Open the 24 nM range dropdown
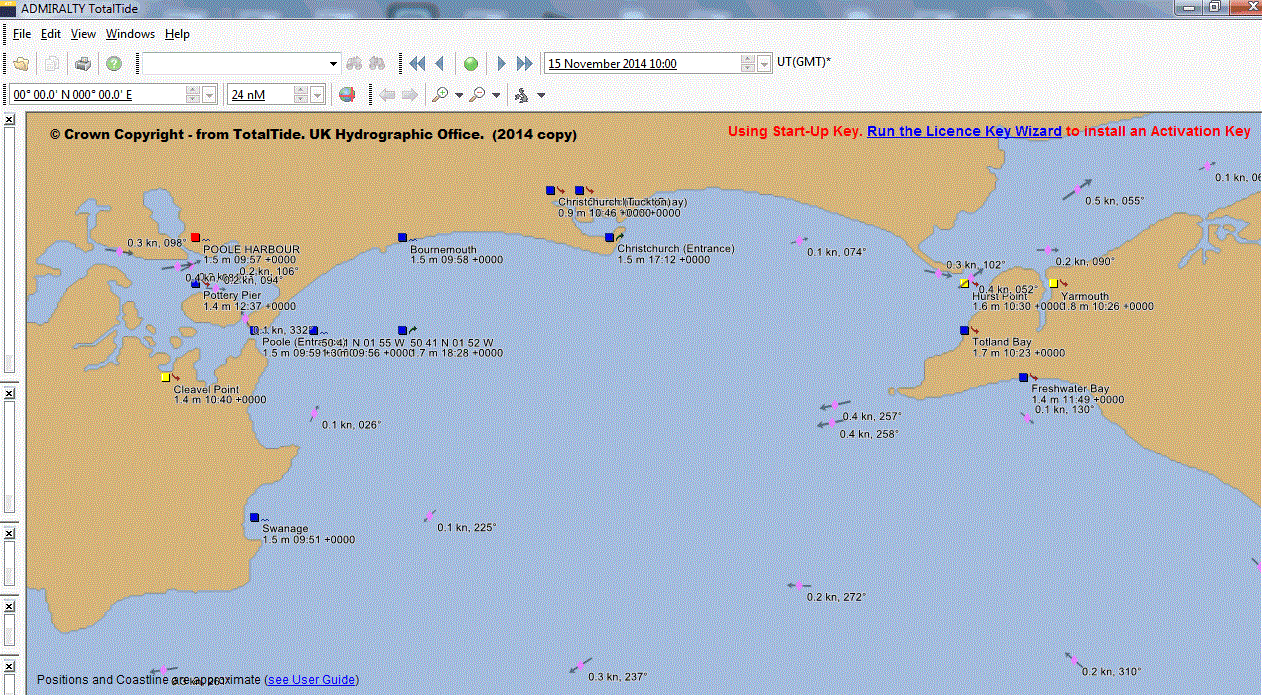The height and width of the screenshot is (695, 1262). tap(318, 95)
